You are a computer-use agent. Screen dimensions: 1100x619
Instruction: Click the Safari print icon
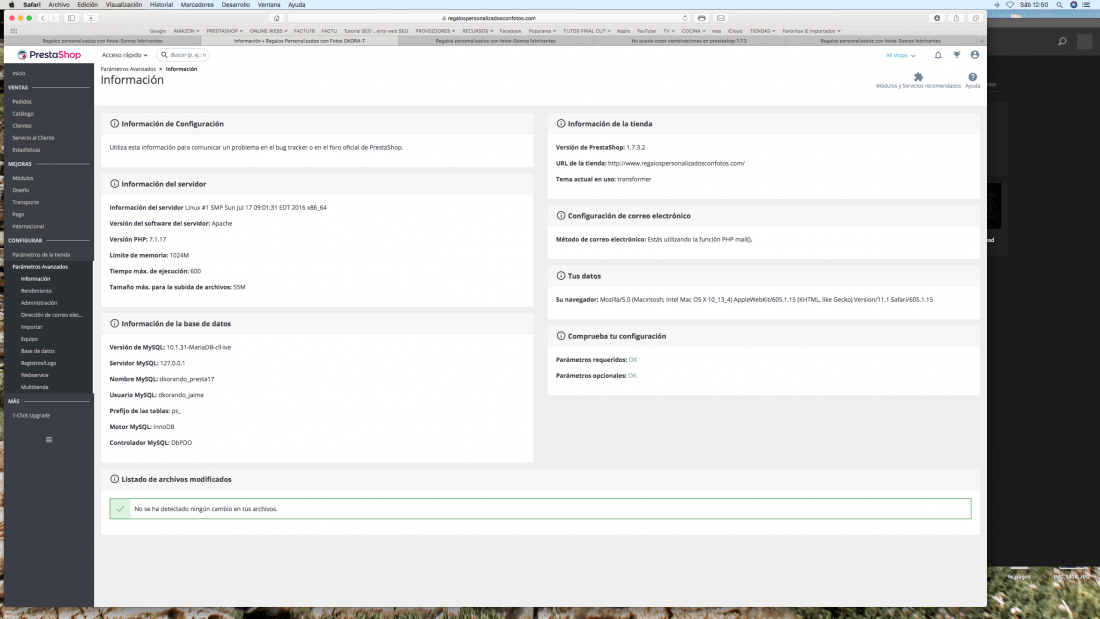pos(702,18)
